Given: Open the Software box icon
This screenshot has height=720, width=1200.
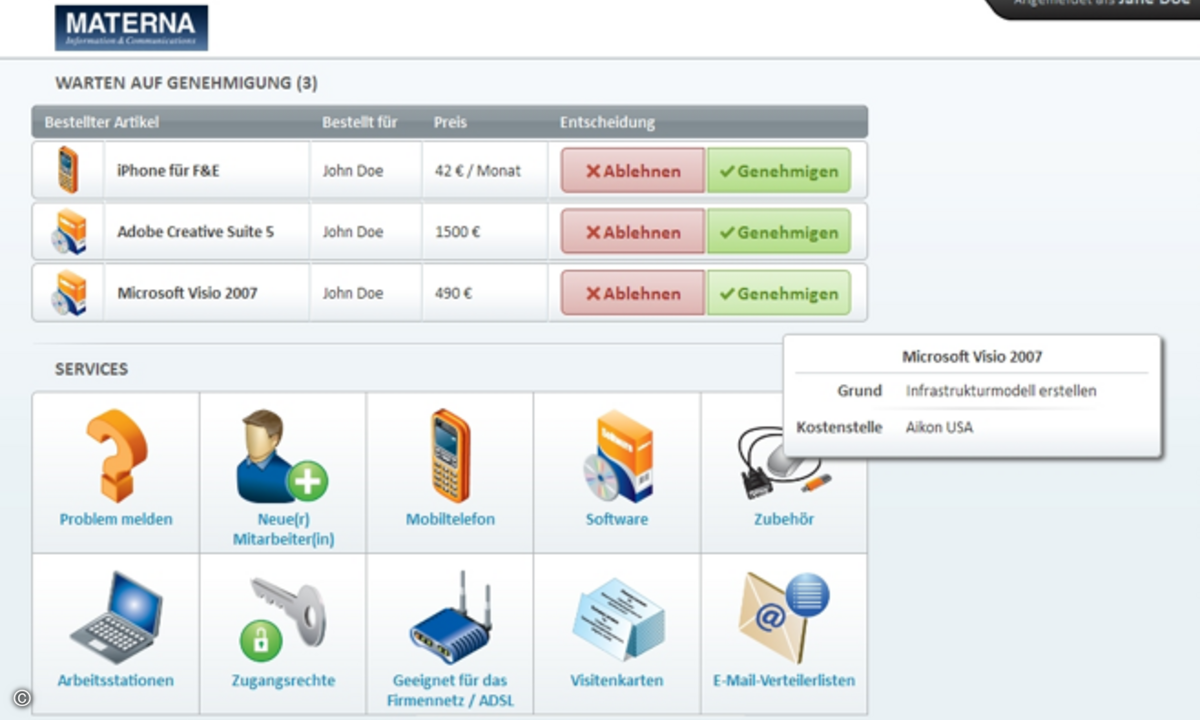Looking at the screenshot, I should [617, 455].
